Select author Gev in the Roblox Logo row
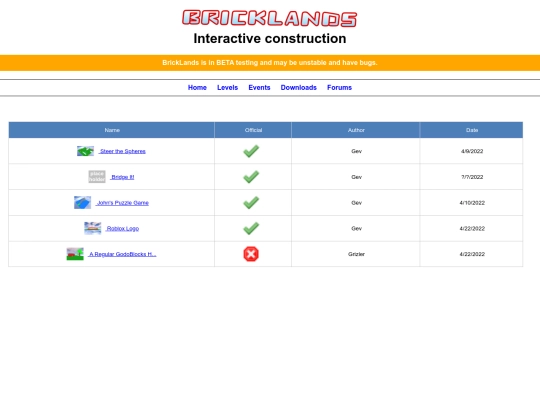This screenshot has height=405, width=540. tap(356, 228)
